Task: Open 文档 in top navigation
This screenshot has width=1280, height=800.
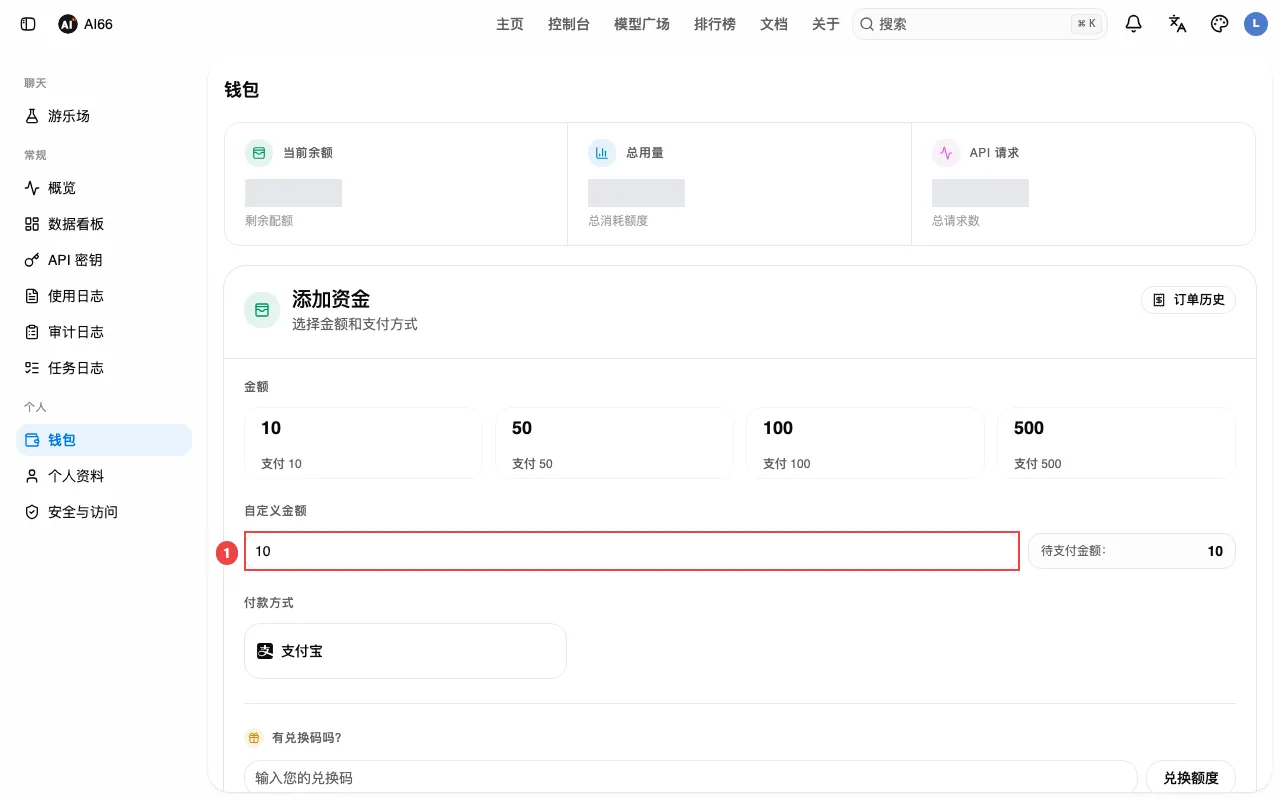Action: tap(774, 24)
